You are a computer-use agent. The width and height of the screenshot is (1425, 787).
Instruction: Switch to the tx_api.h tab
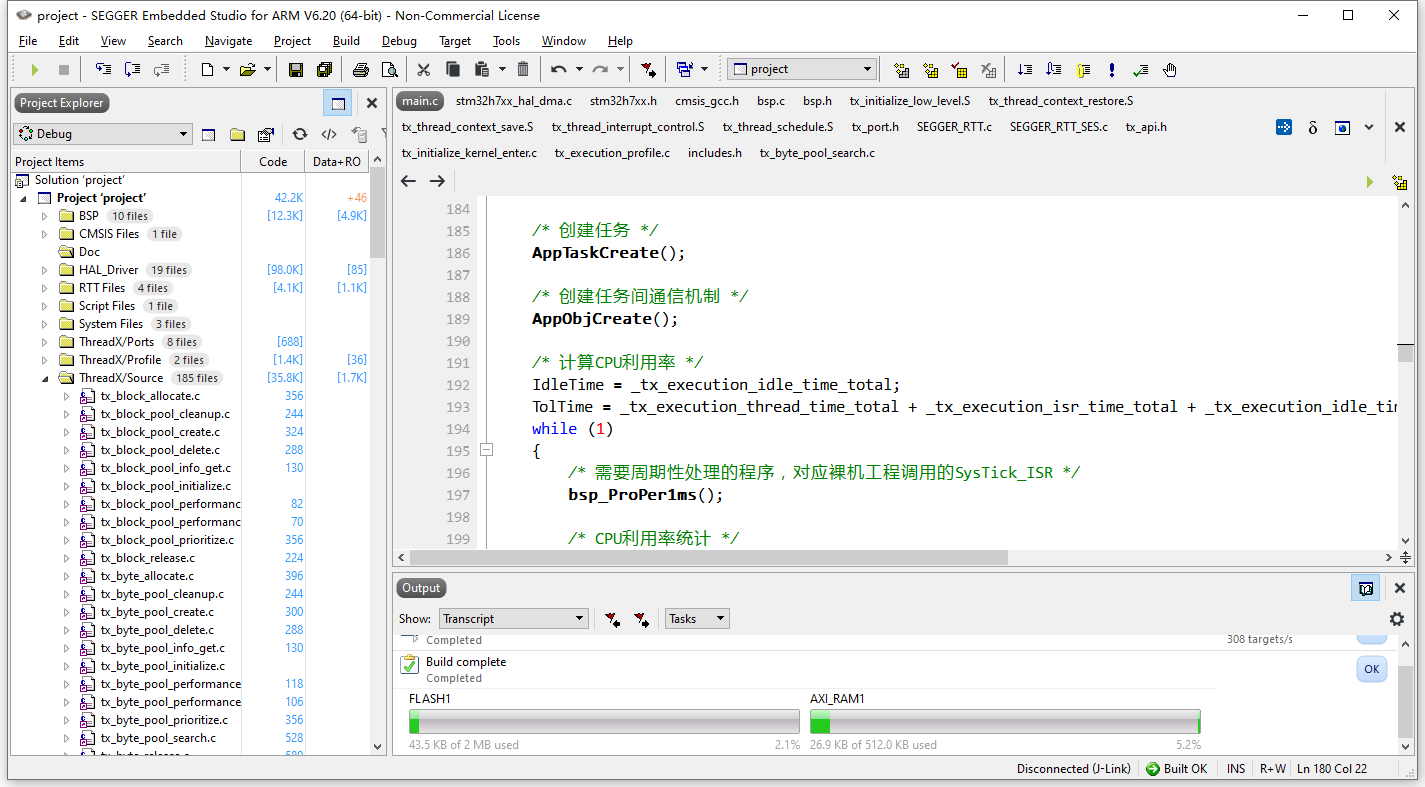[x=1146, y=127]
